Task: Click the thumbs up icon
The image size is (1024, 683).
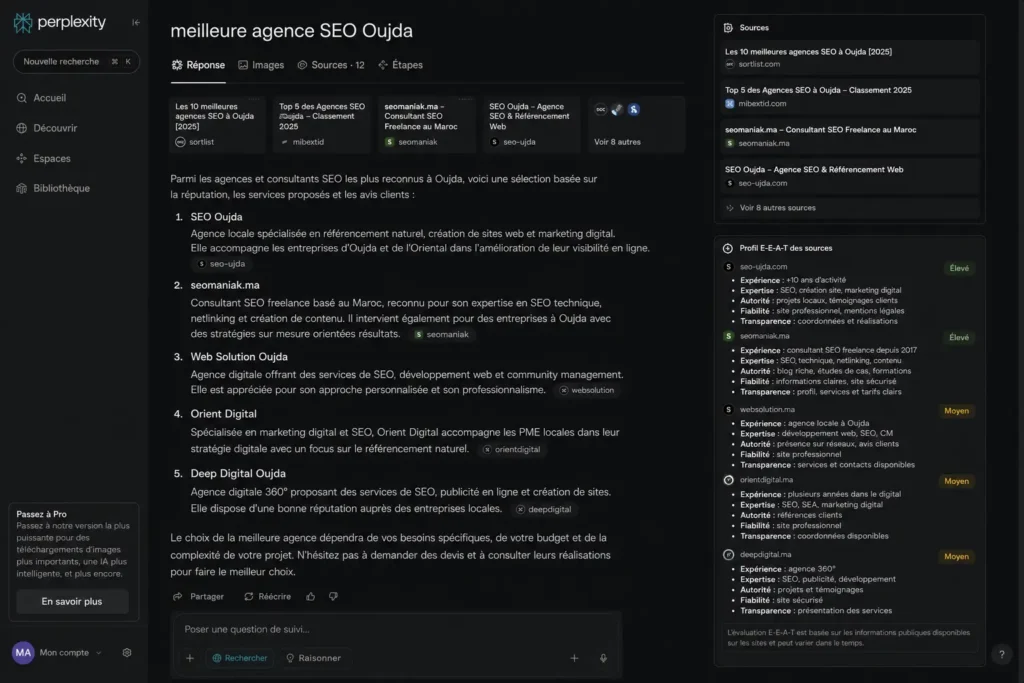Action: (311, 596)
